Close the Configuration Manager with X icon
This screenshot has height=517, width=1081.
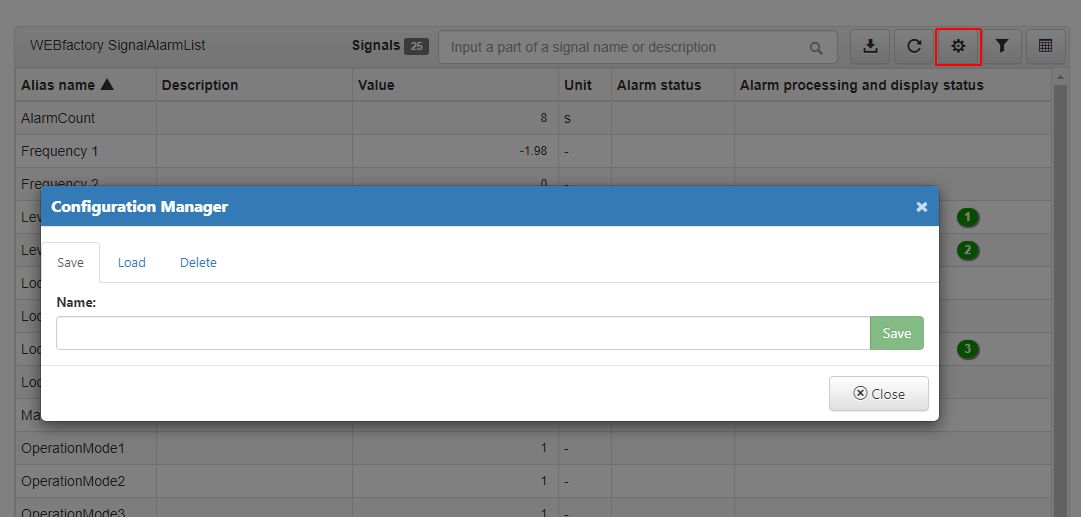pyautogui.click(x=922, y=206)
